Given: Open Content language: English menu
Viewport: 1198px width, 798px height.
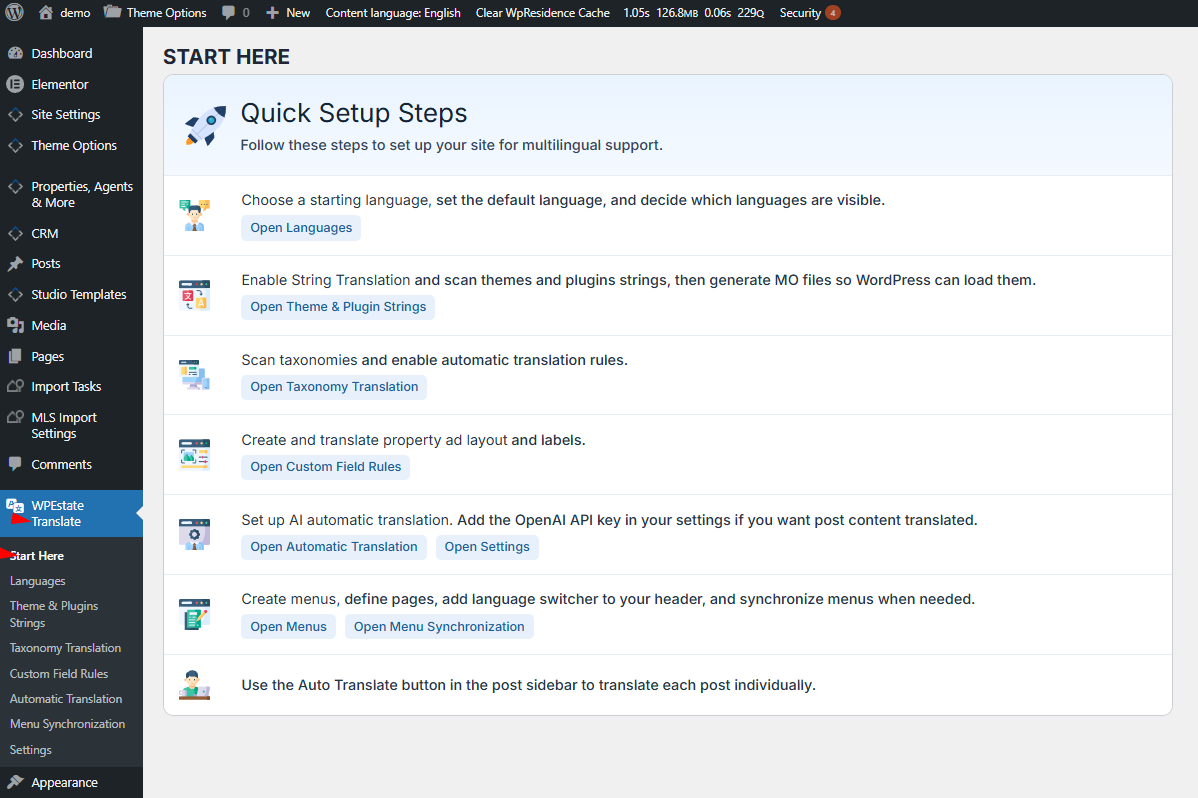Looking at the screenshot, I should [x=393, y=12].
